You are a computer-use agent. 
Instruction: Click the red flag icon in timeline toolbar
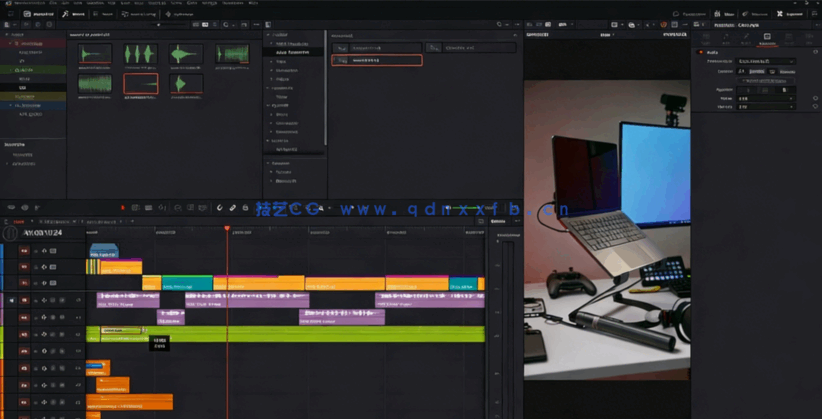pyautogui.click(x=123, y=208)
